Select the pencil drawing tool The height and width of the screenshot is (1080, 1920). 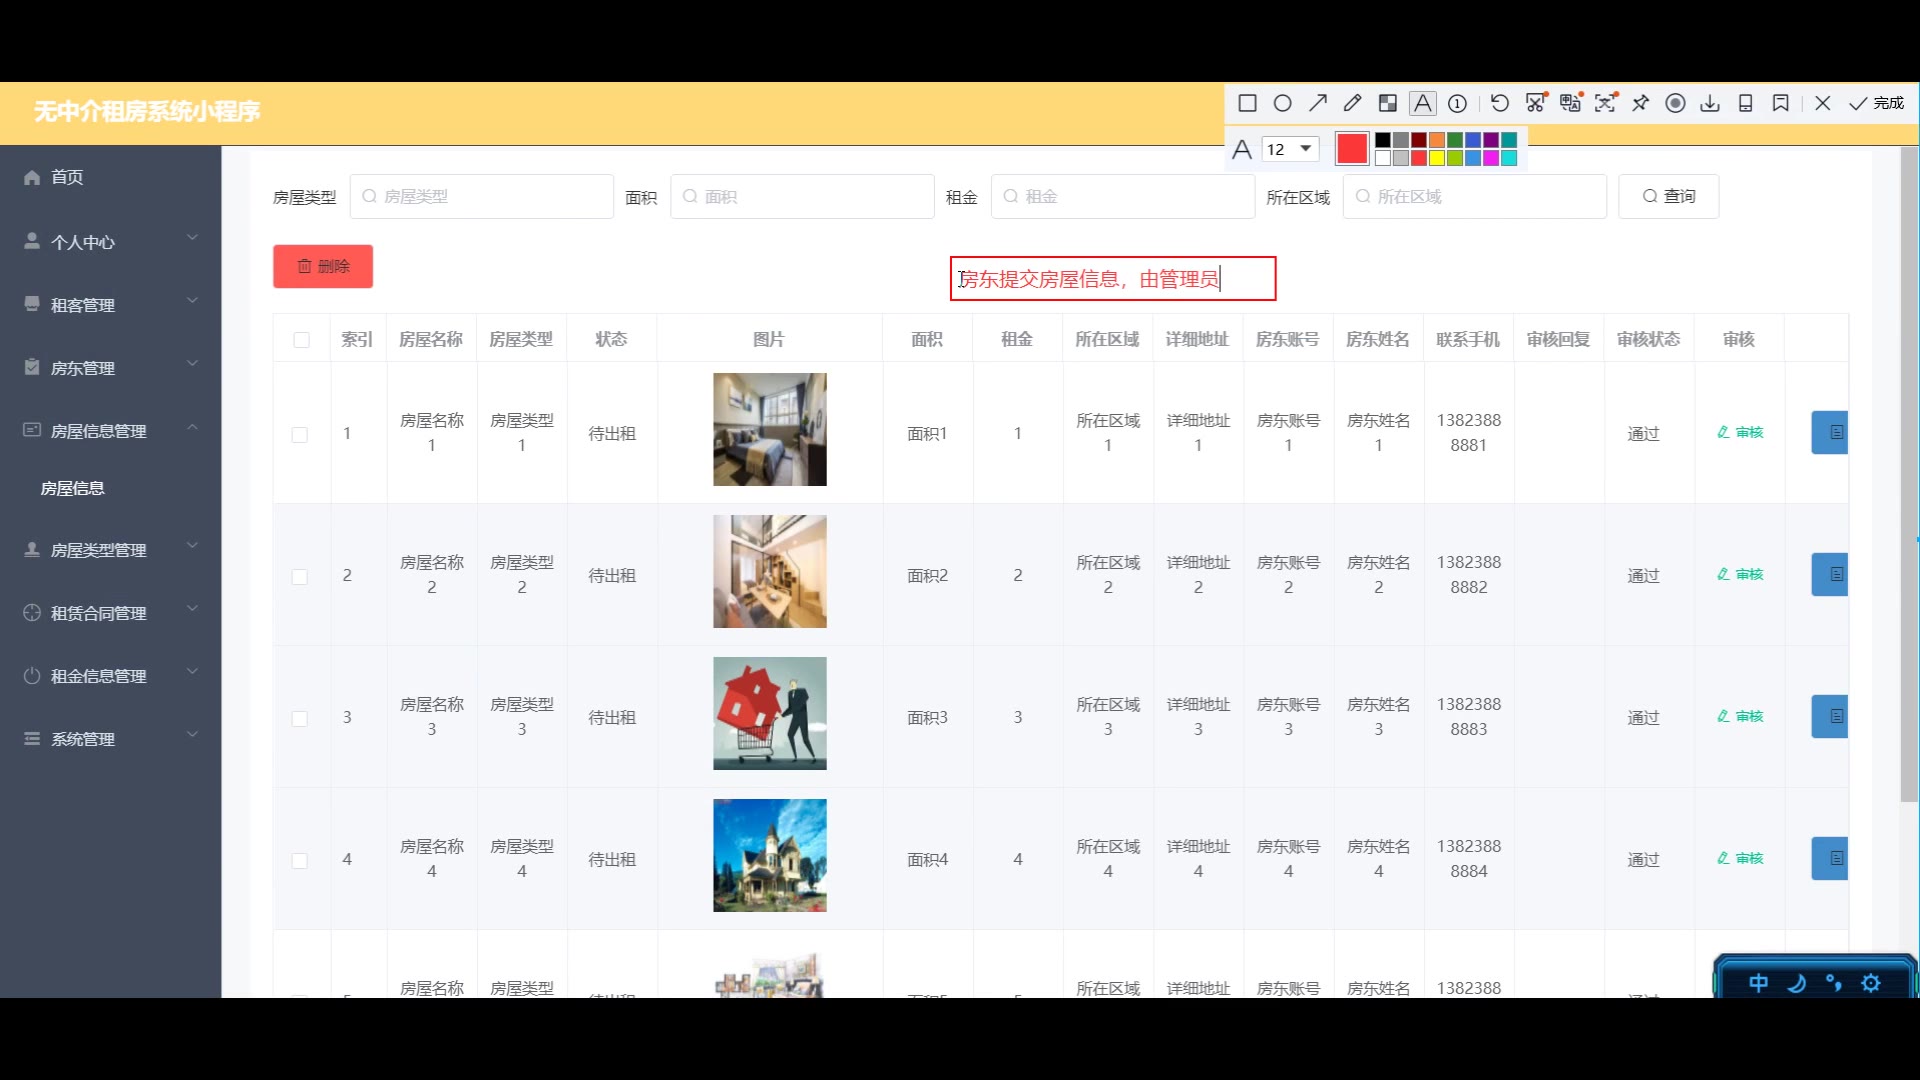[x=1352, y=103]
